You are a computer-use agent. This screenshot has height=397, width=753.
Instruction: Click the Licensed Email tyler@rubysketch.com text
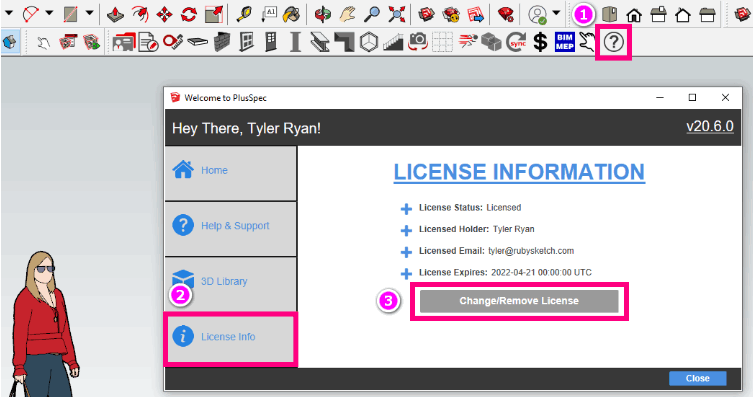tap(497, 251)
